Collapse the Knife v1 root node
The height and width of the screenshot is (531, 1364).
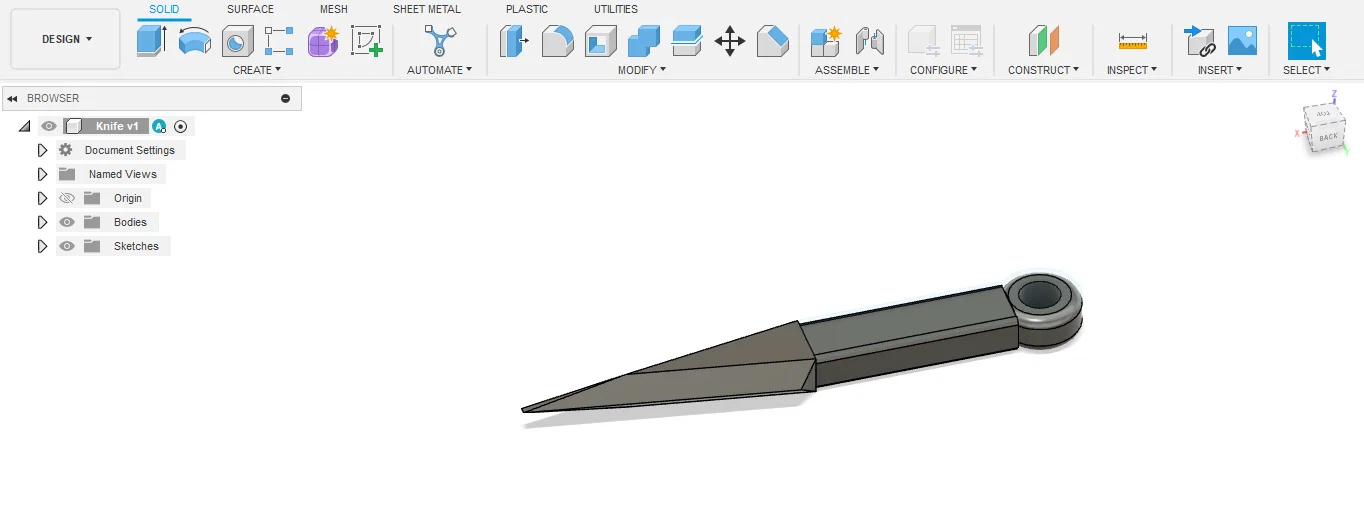[24, 126]
